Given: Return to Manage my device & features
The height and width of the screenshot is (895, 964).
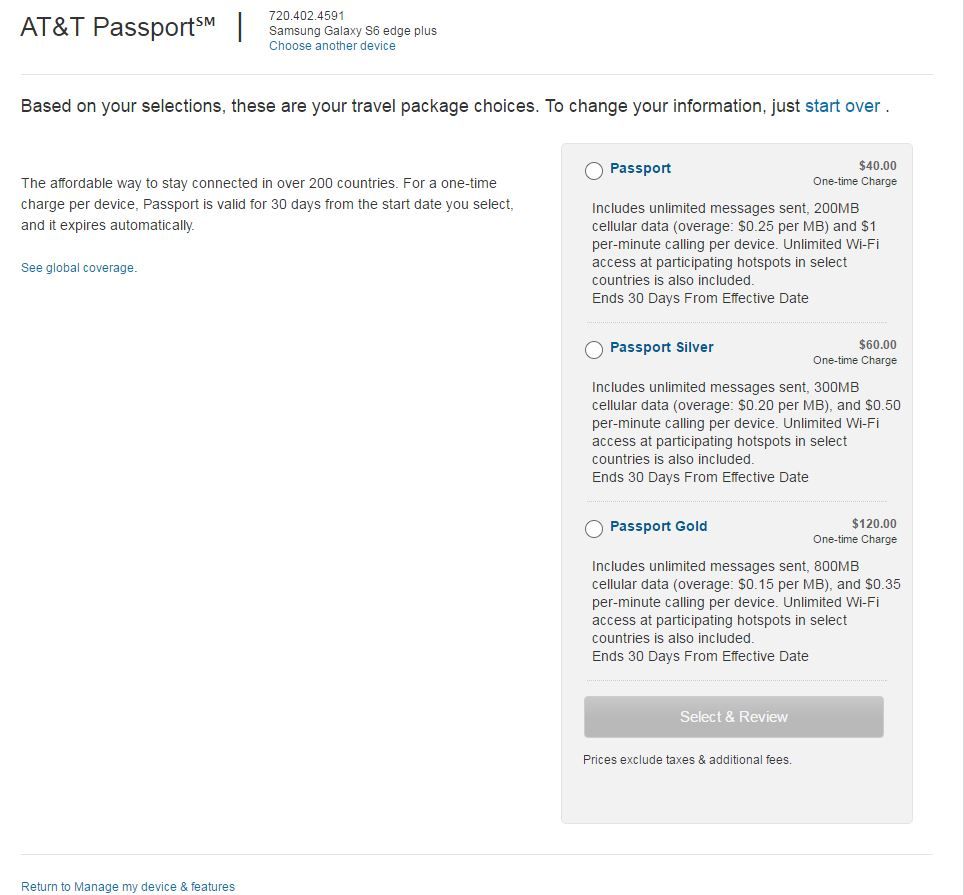Looking at the screenshot, I should pyautogui.click(x=128, y=887).
